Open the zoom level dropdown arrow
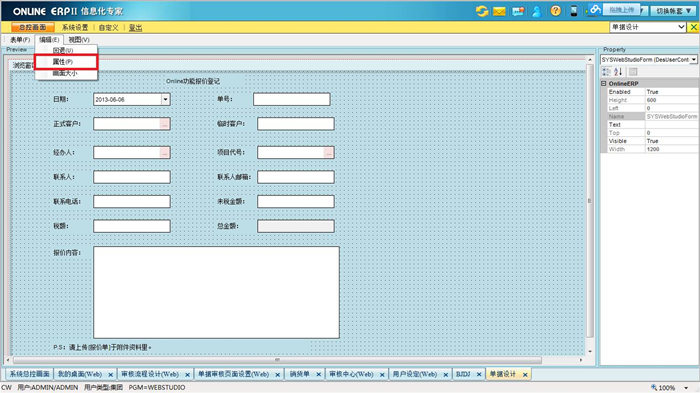 click(x=686, y=388)
